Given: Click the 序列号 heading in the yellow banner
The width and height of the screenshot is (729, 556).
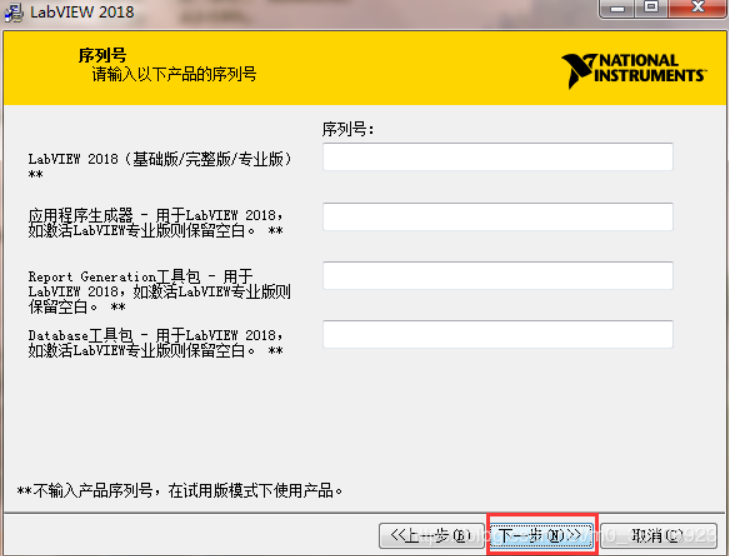Looking at the screenshot, I should [x=102, y=55].
